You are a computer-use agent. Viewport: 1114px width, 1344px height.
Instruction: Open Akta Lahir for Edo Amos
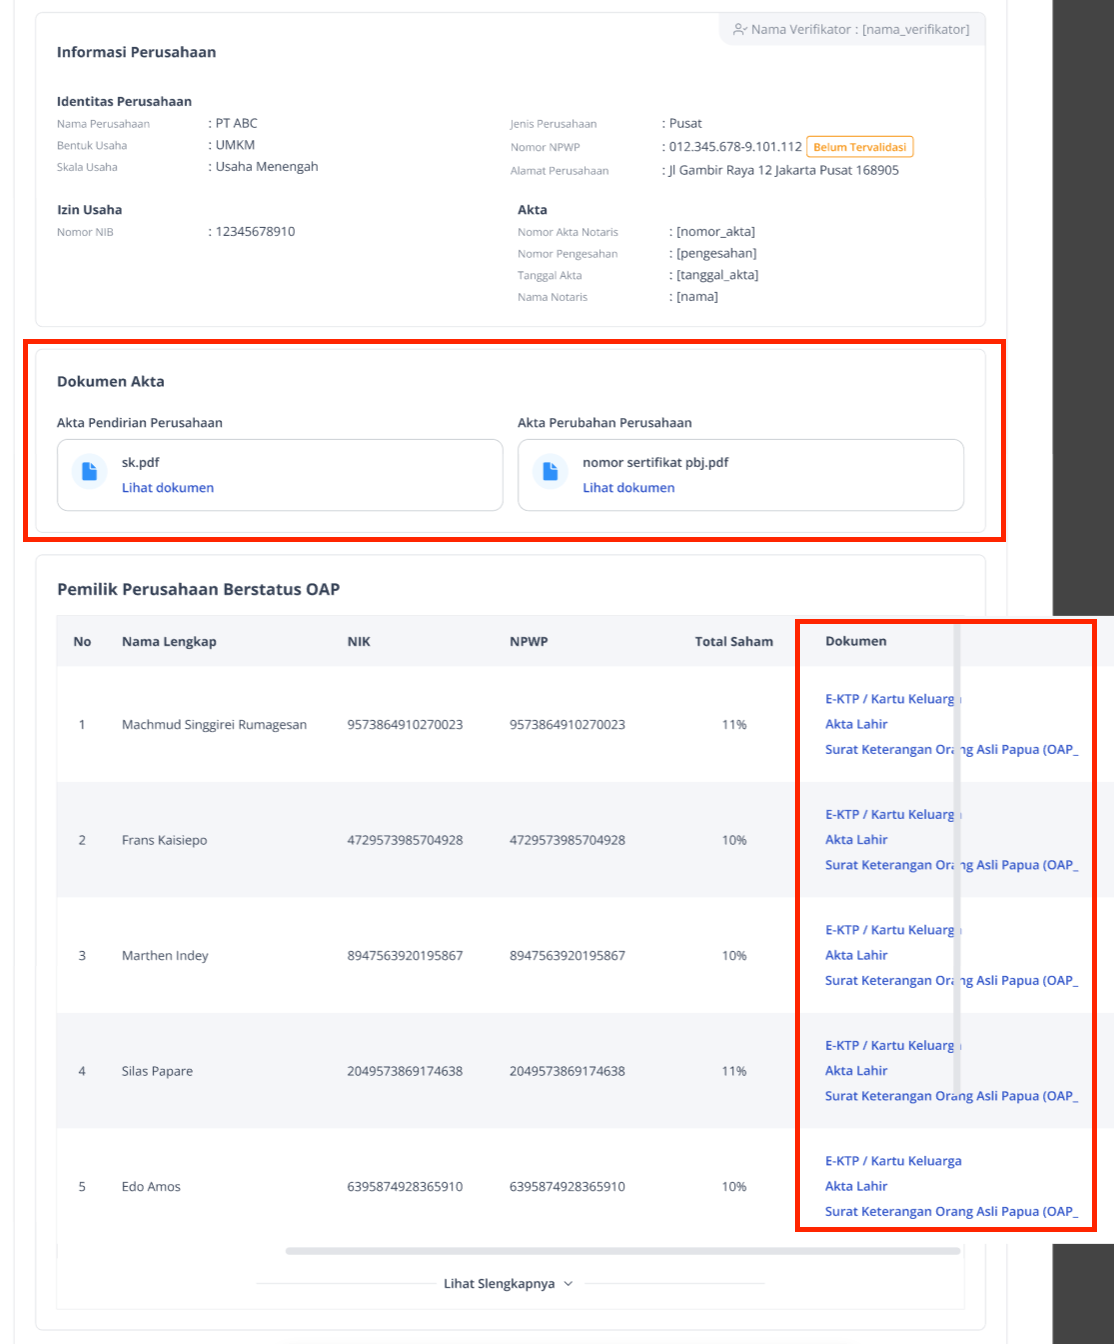point(856,1186)
